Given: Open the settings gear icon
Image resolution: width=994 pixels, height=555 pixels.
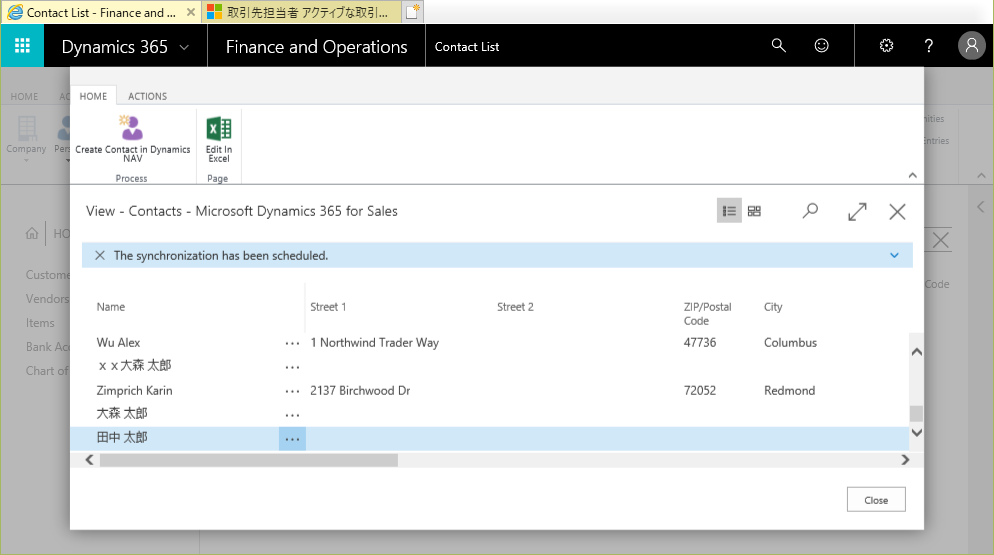Looking at the screenshot, I should (885, 46).
